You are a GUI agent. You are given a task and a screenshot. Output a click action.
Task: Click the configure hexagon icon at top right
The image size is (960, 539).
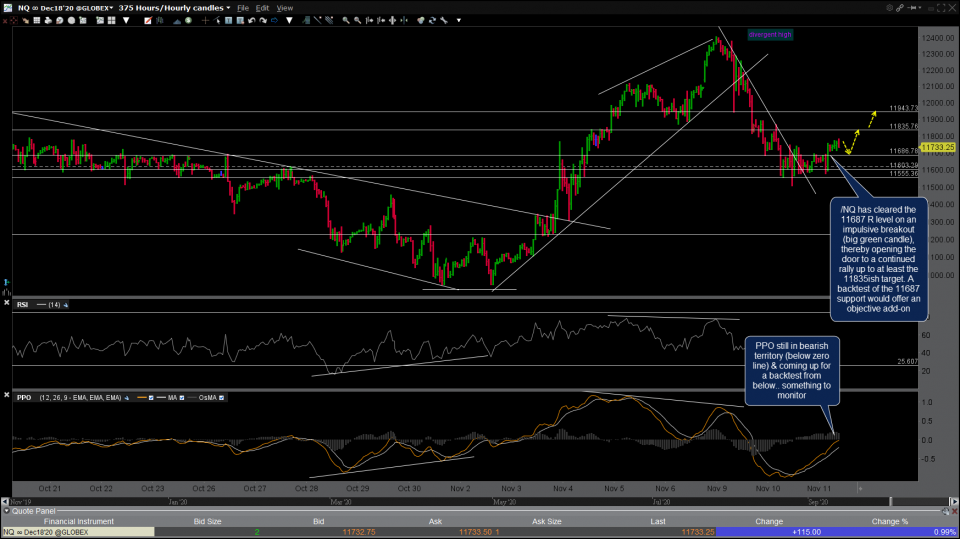[890, 8]
